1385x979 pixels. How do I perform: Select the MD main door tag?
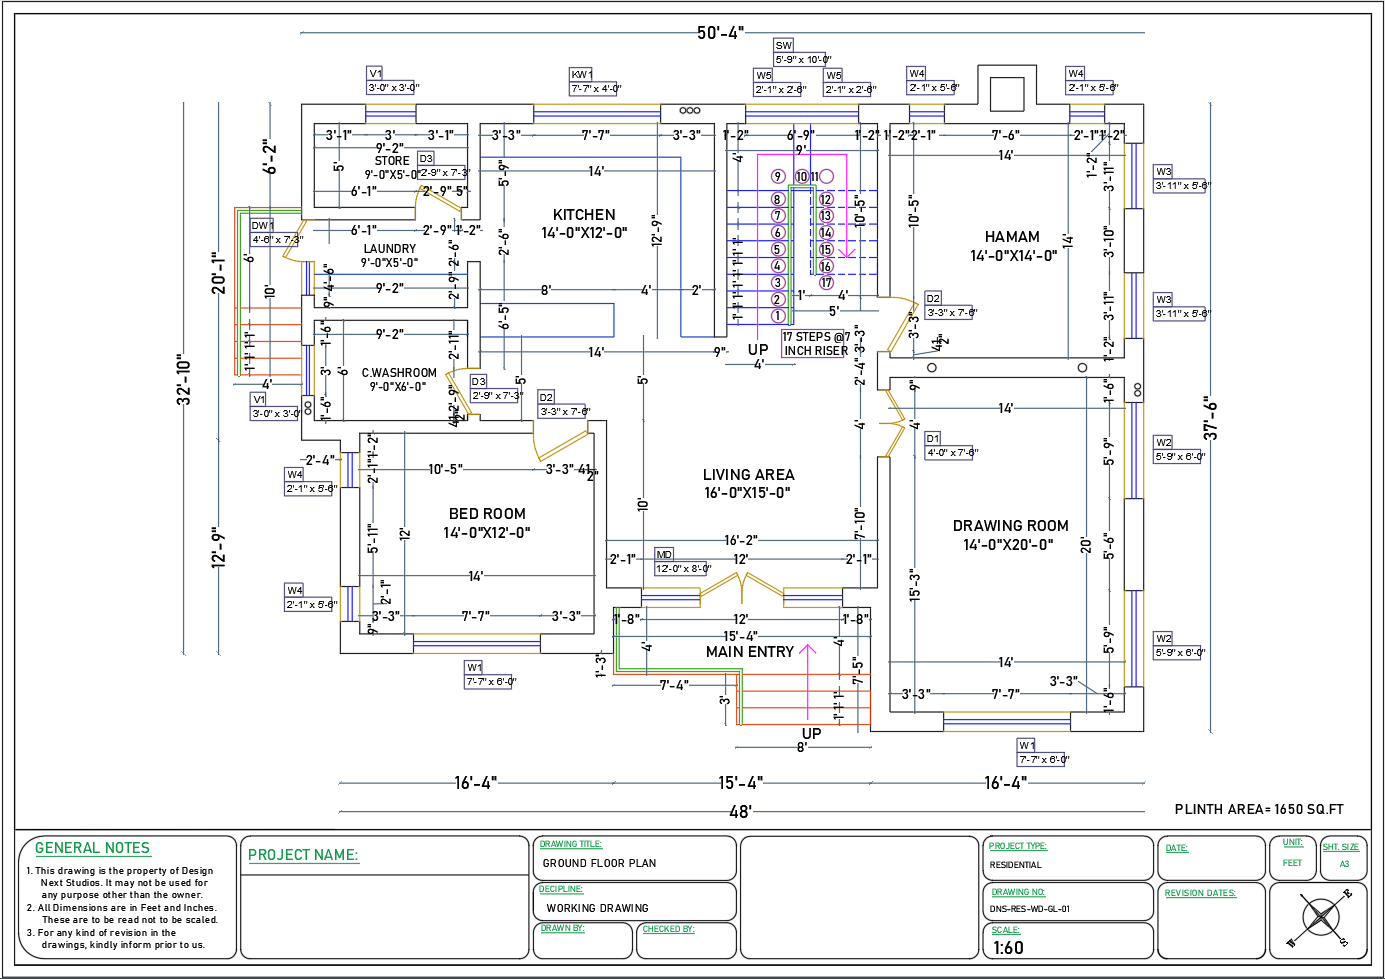pos(664,555)
